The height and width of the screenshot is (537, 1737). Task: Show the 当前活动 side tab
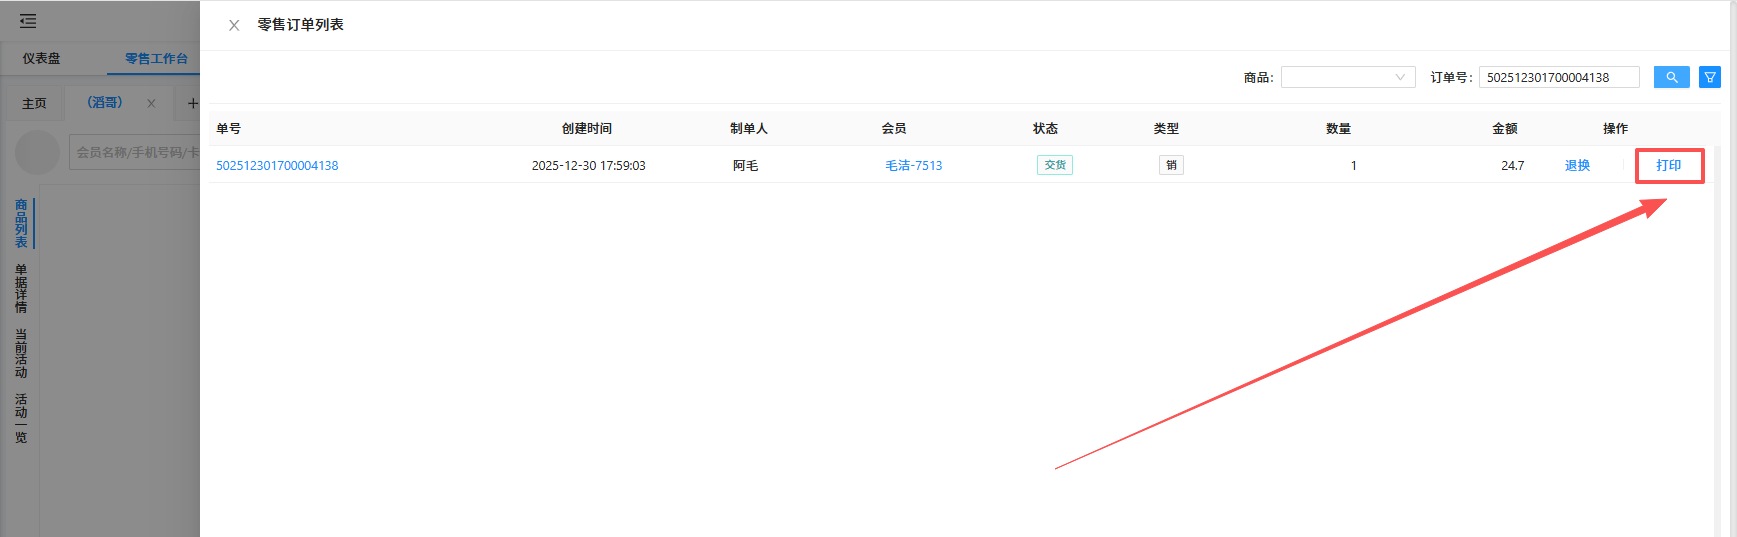point(21,353)
